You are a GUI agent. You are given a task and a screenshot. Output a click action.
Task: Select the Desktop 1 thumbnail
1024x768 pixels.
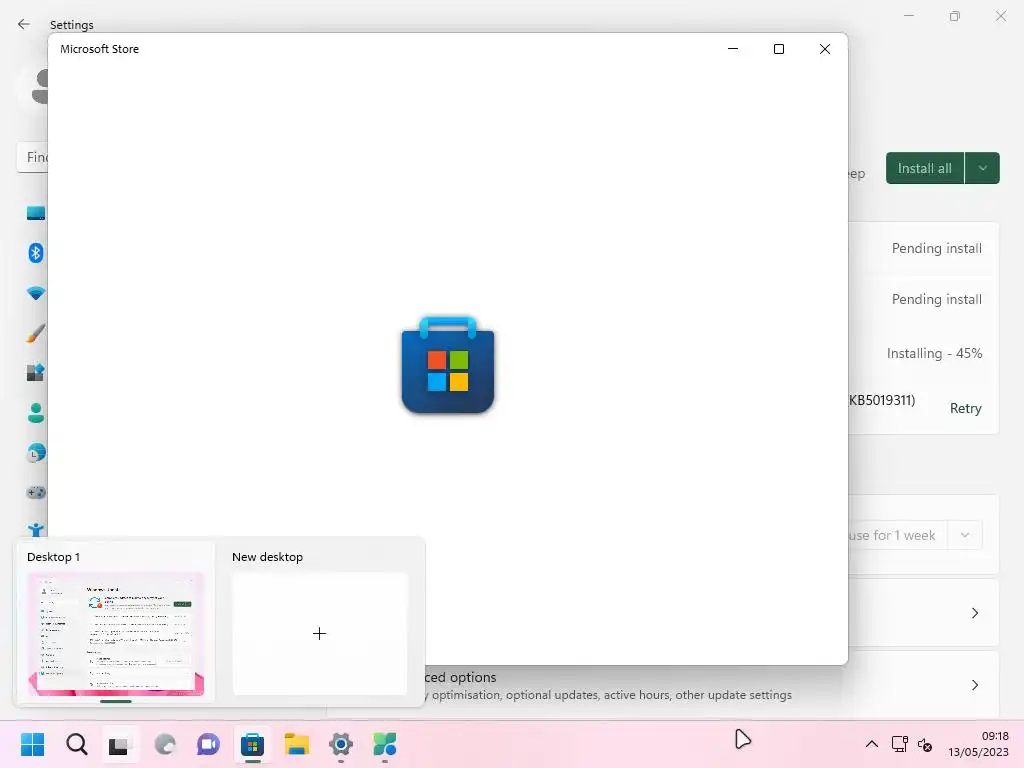click(x=116, y=633)
